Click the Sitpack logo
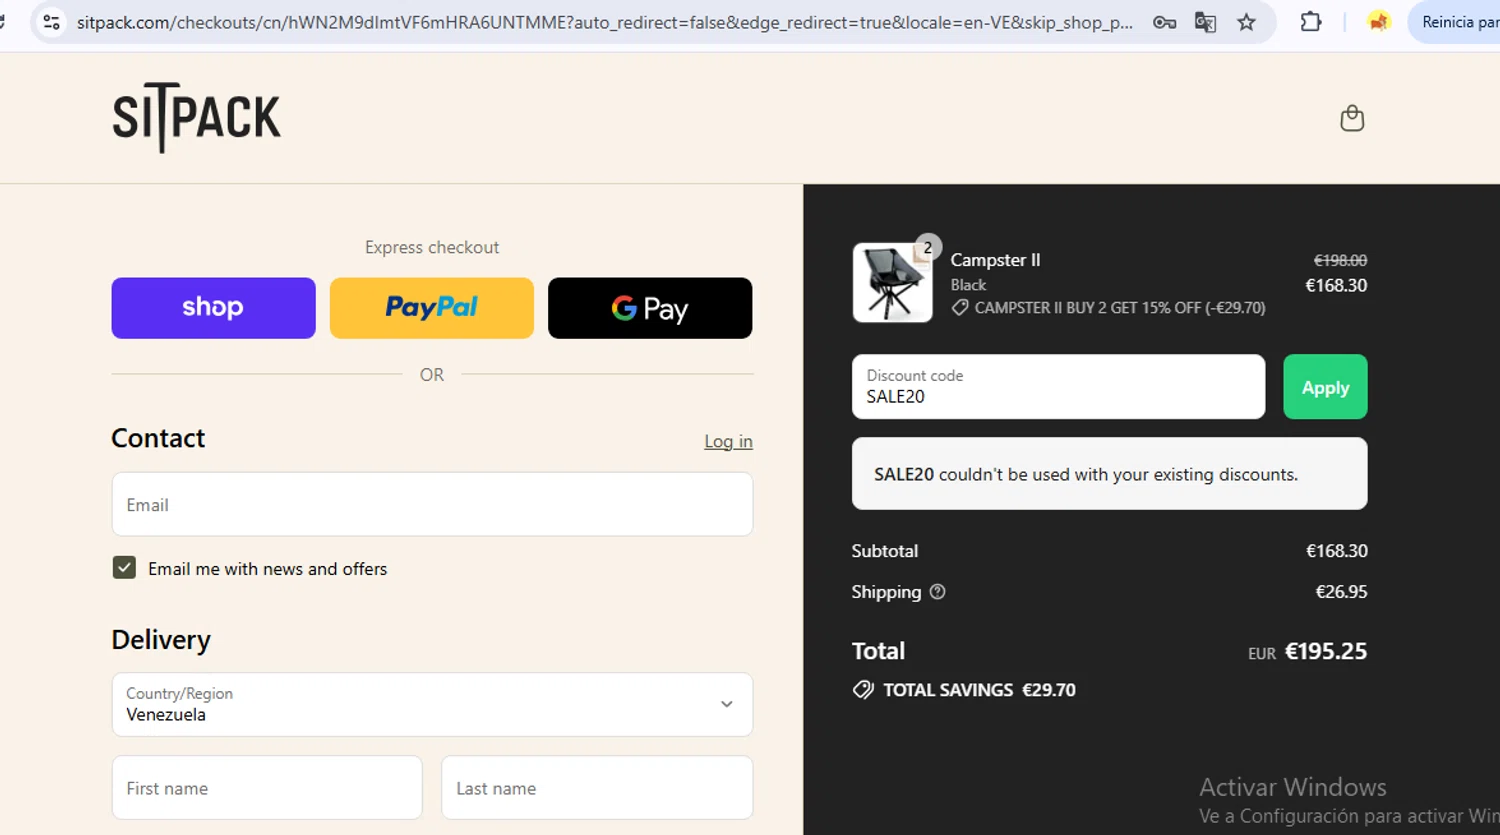Viewport: 1500px width, 835px height. pos(197,118)
